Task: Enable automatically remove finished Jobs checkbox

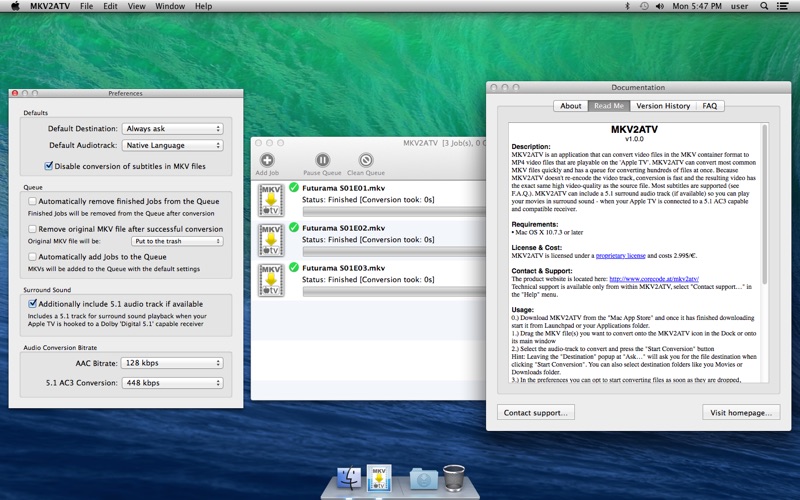Action: (33, 201)
